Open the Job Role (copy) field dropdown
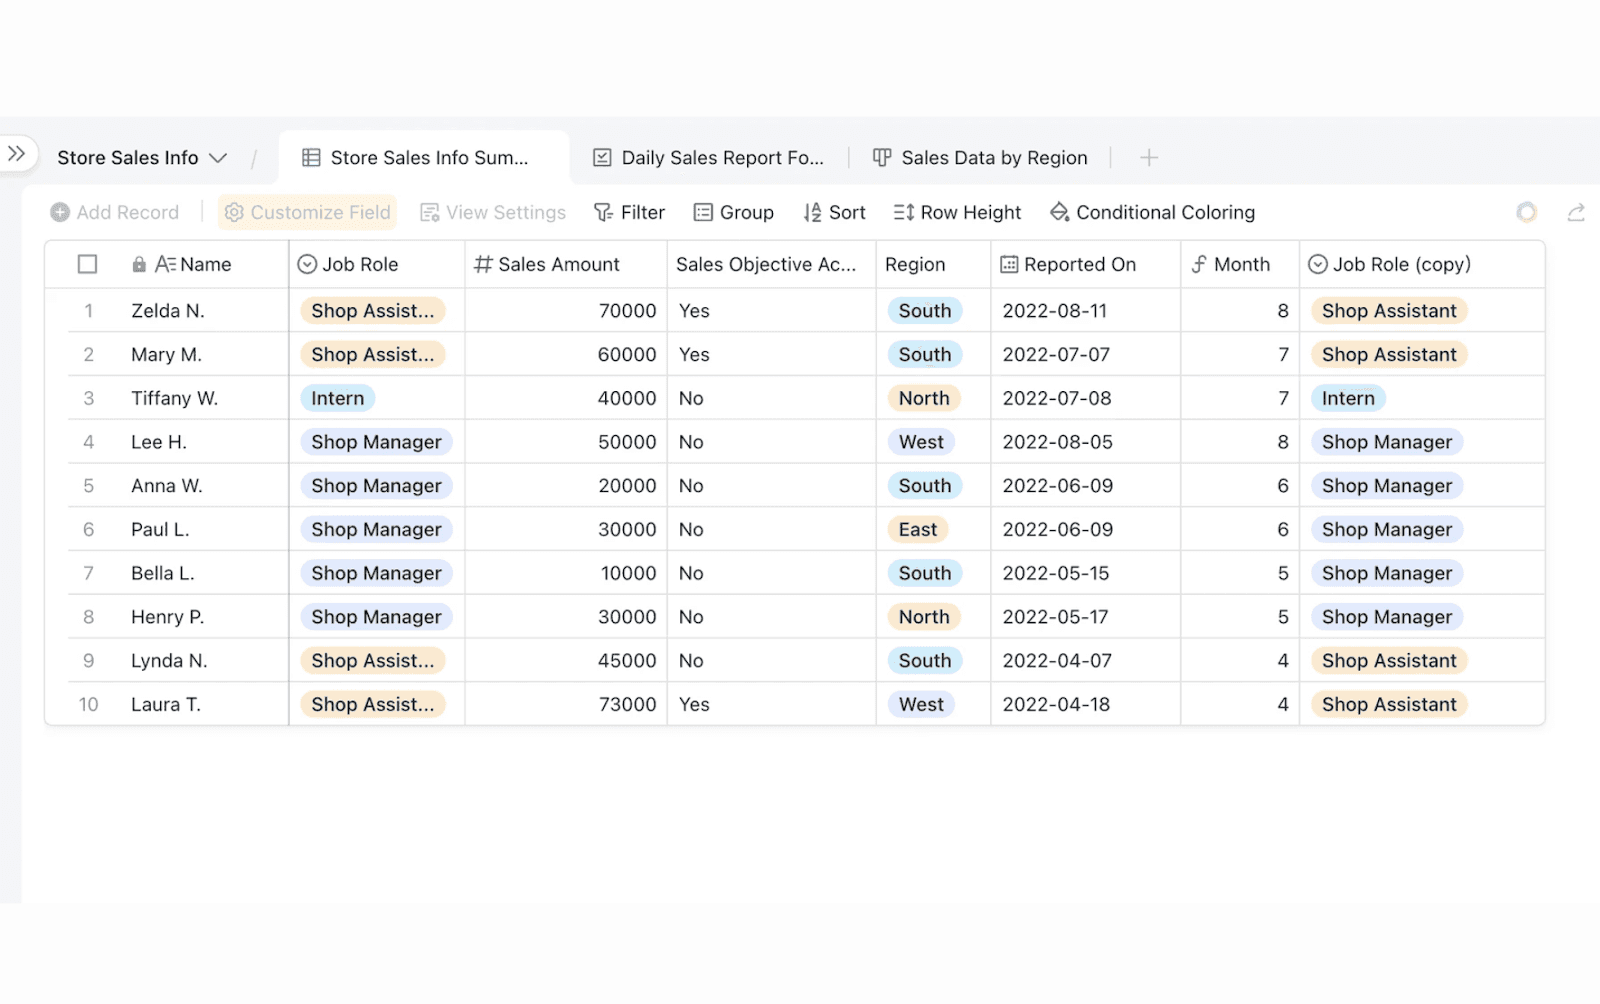 (1317, 264)
